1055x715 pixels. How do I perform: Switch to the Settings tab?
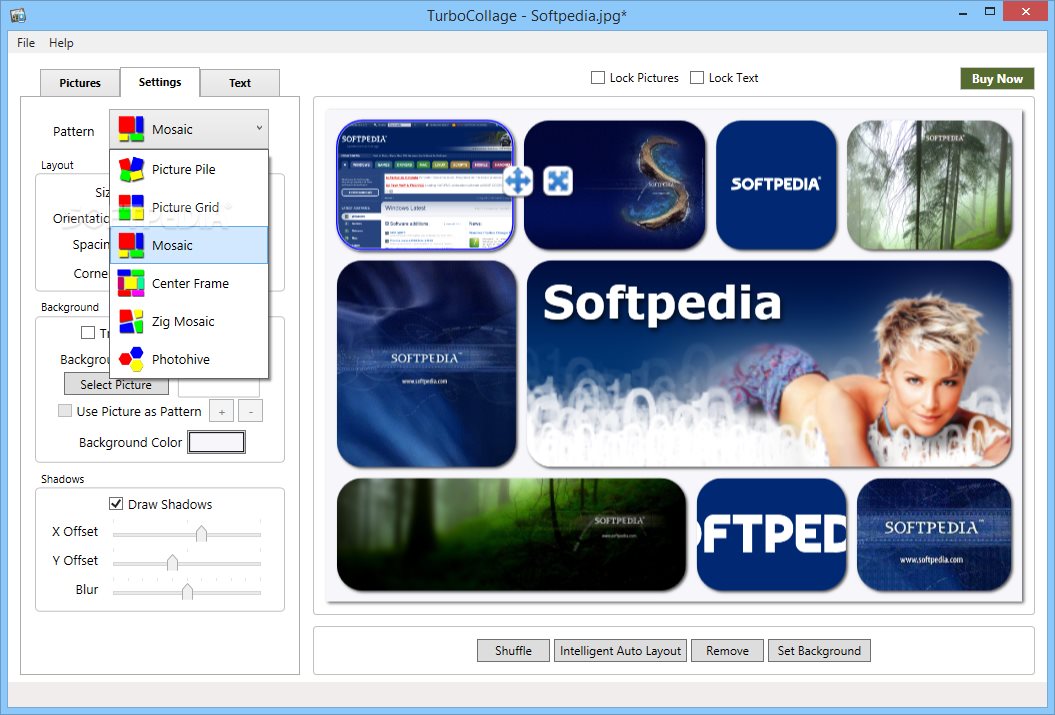(160, 82)
